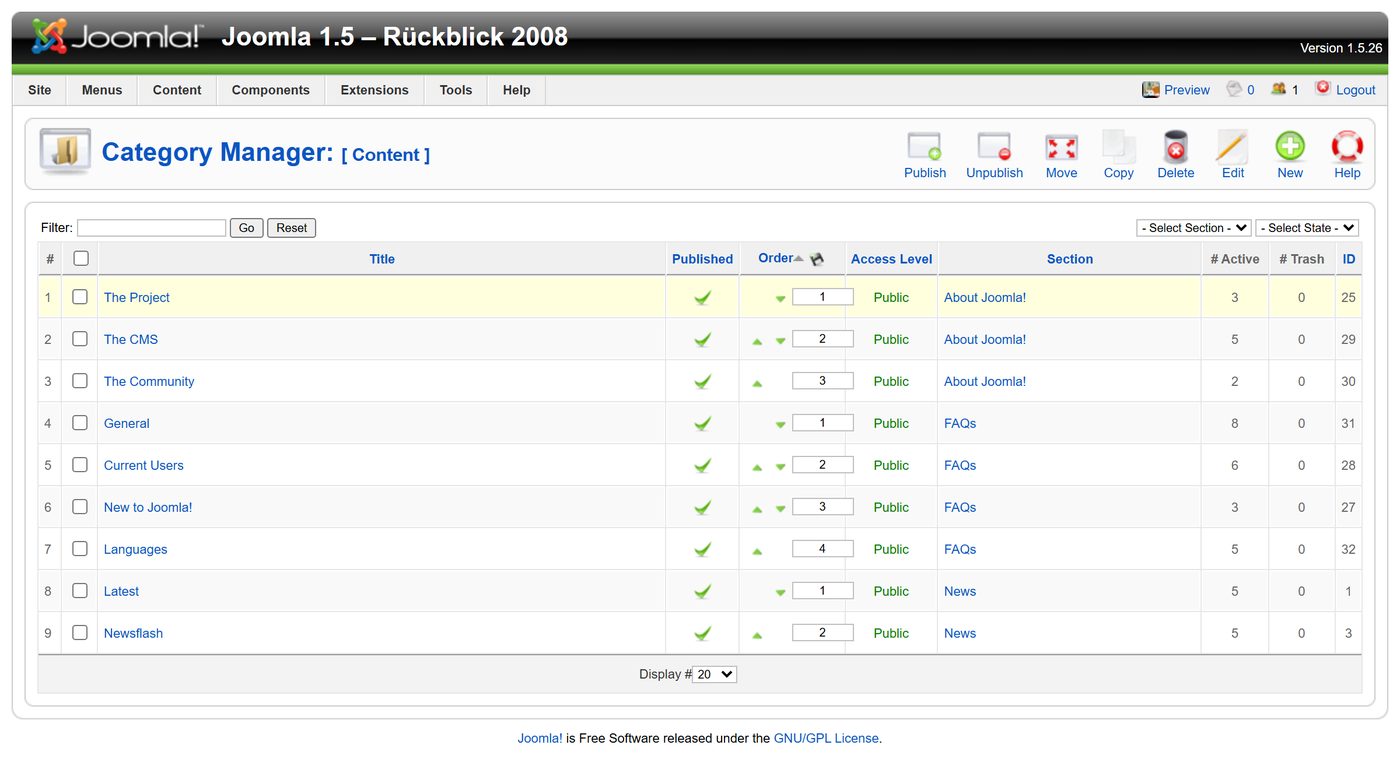This screenshot has height=766, width=1400.
Task: Open the Site menu
Action: (40, 90)
